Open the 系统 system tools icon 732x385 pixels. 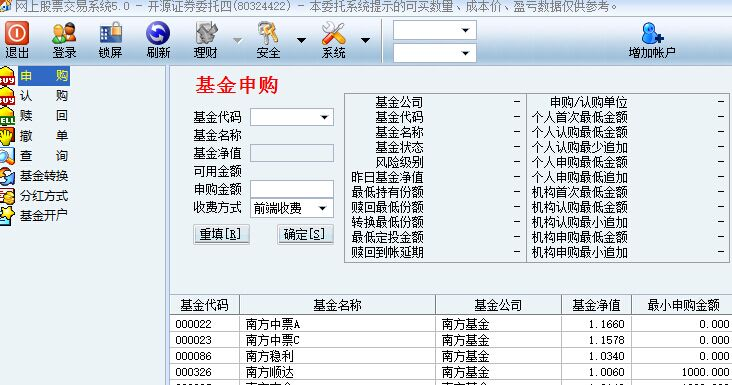[333, 33]
